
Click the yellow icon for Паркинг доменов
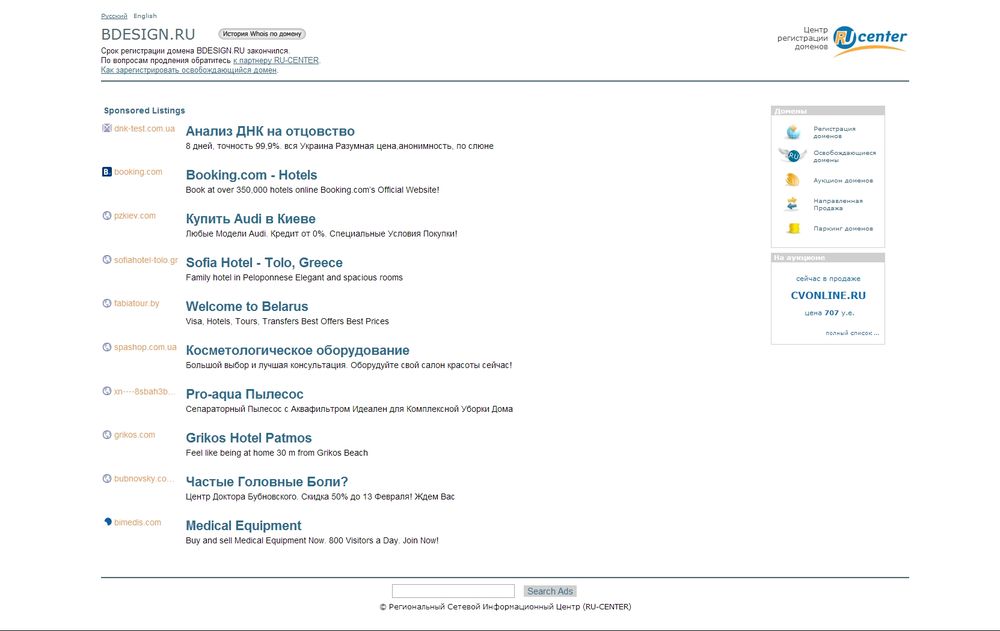pyautogui.click(x=793, y=228)
